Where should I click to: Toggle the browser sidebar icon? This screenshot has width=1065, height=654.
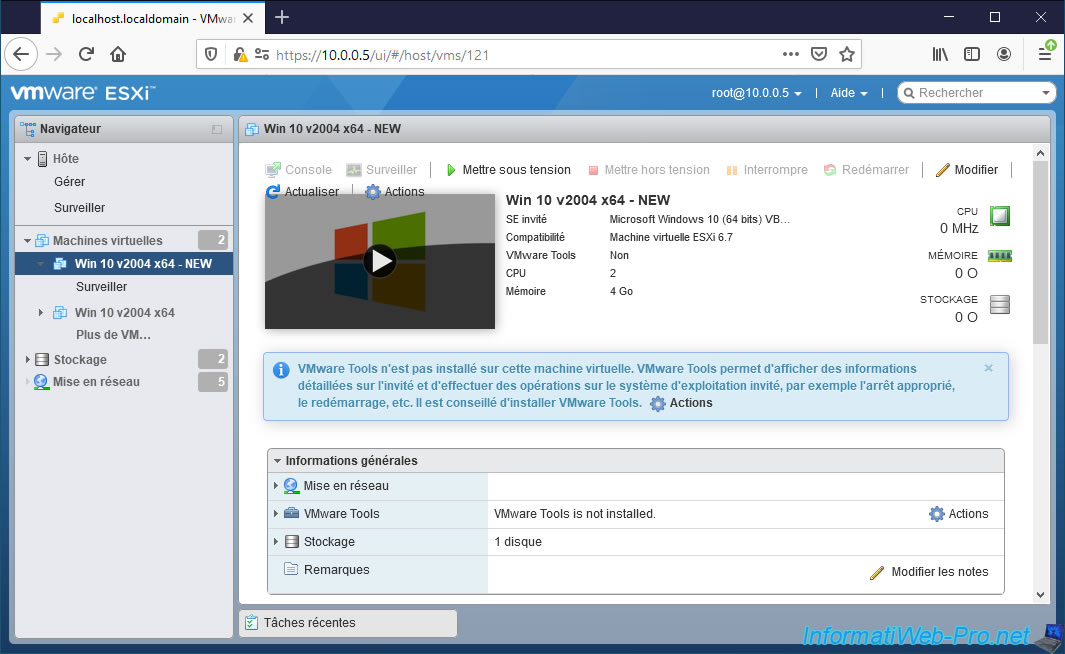click(x=972, y=54)
